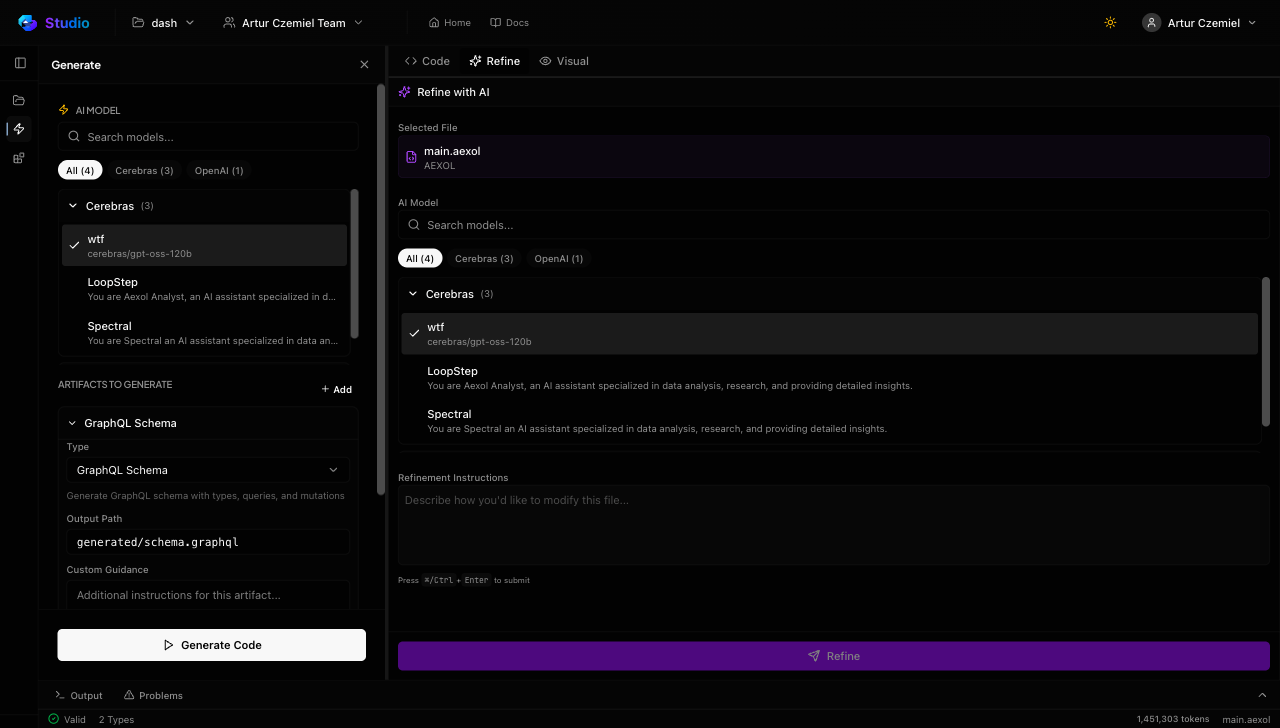
Task: Open the files folder icon in sidebar
Action: (x=19, y=100)
